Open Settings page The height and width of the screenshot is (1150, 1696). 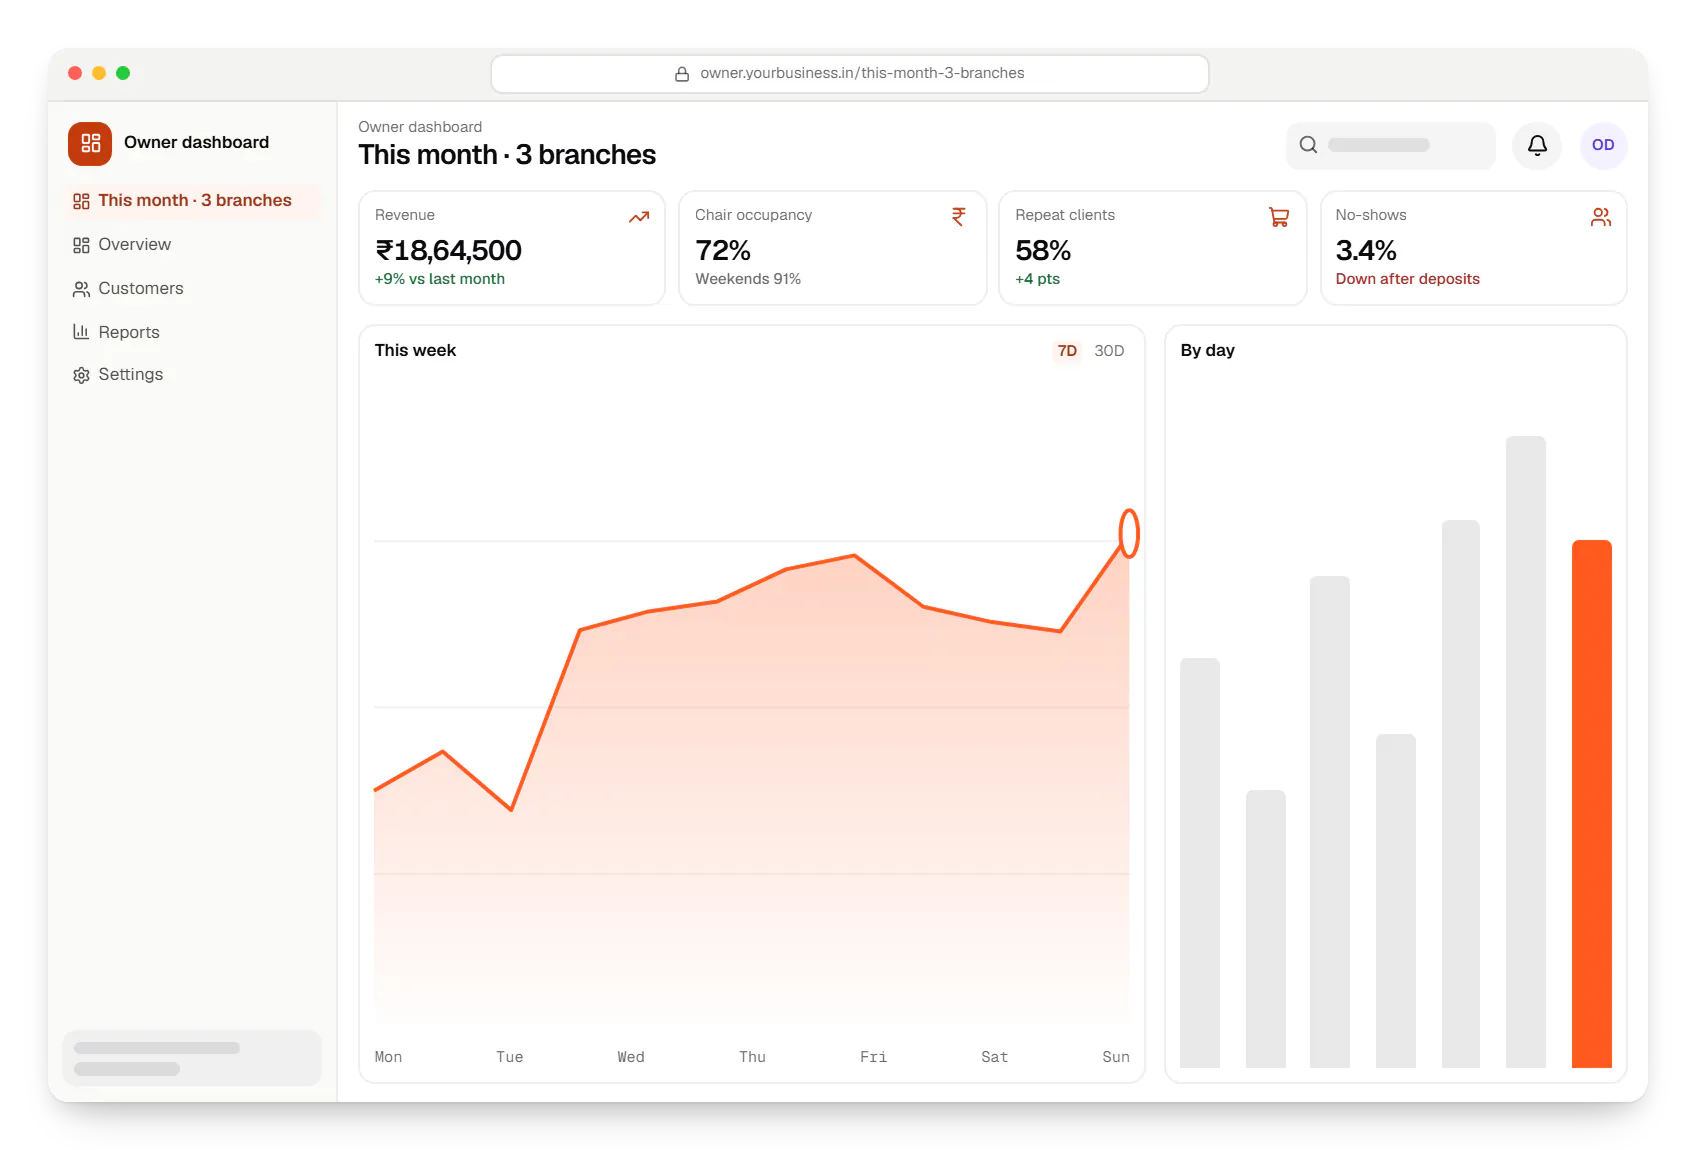tap(192, 375)
